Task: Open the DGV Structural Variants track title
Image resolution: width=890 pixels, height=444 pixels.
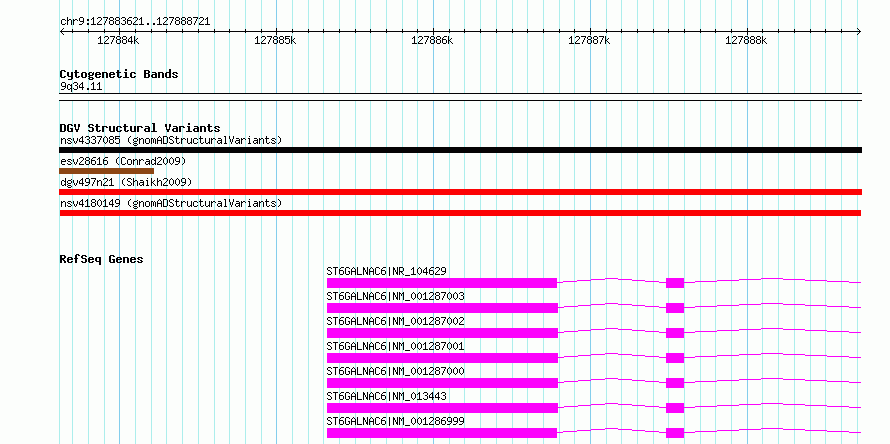Action: coord(140,128)
